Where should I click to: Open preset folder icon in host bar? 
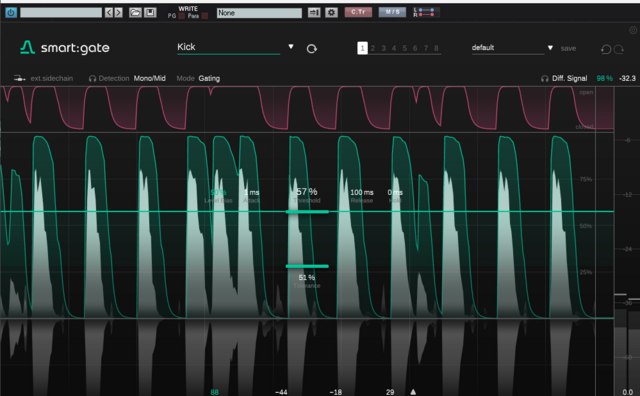pyautogui.click(x=135, y=13)
